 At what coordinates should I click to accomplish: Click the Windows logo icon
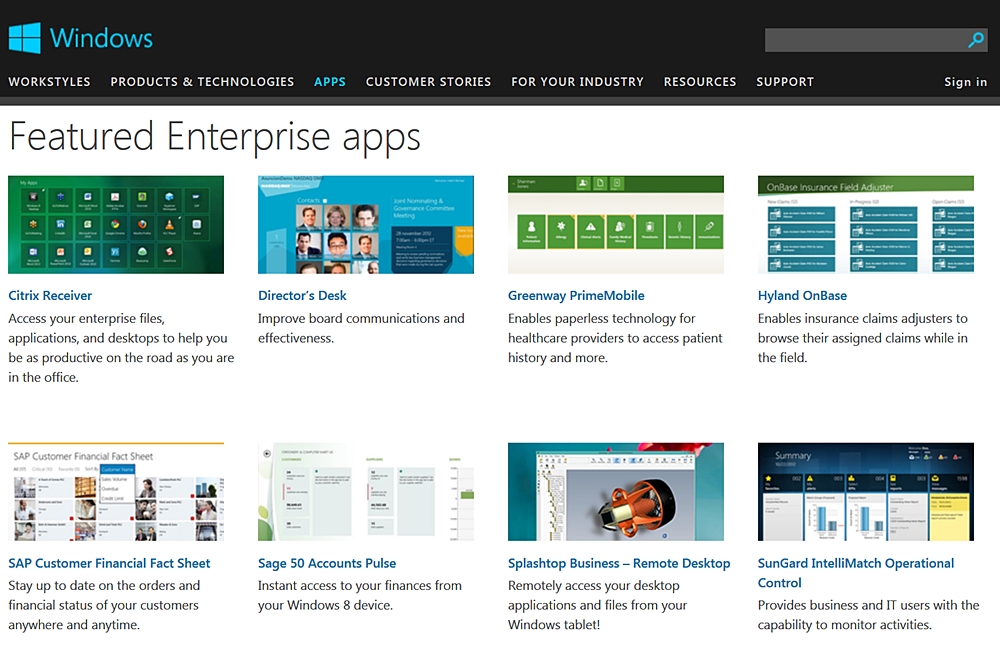tap(25, 38)
